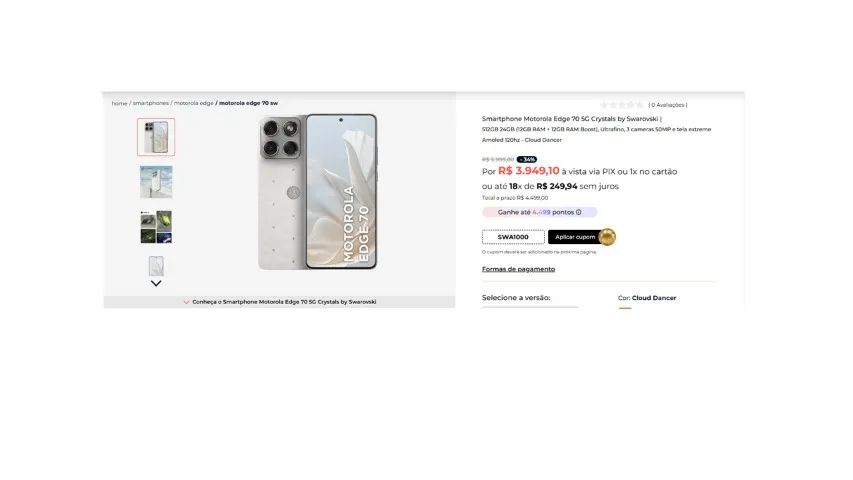Select the second lifestyle photo thumbnail
This screenshot has height=480, width=853.
pyautogui.click(x=156, y=182)
